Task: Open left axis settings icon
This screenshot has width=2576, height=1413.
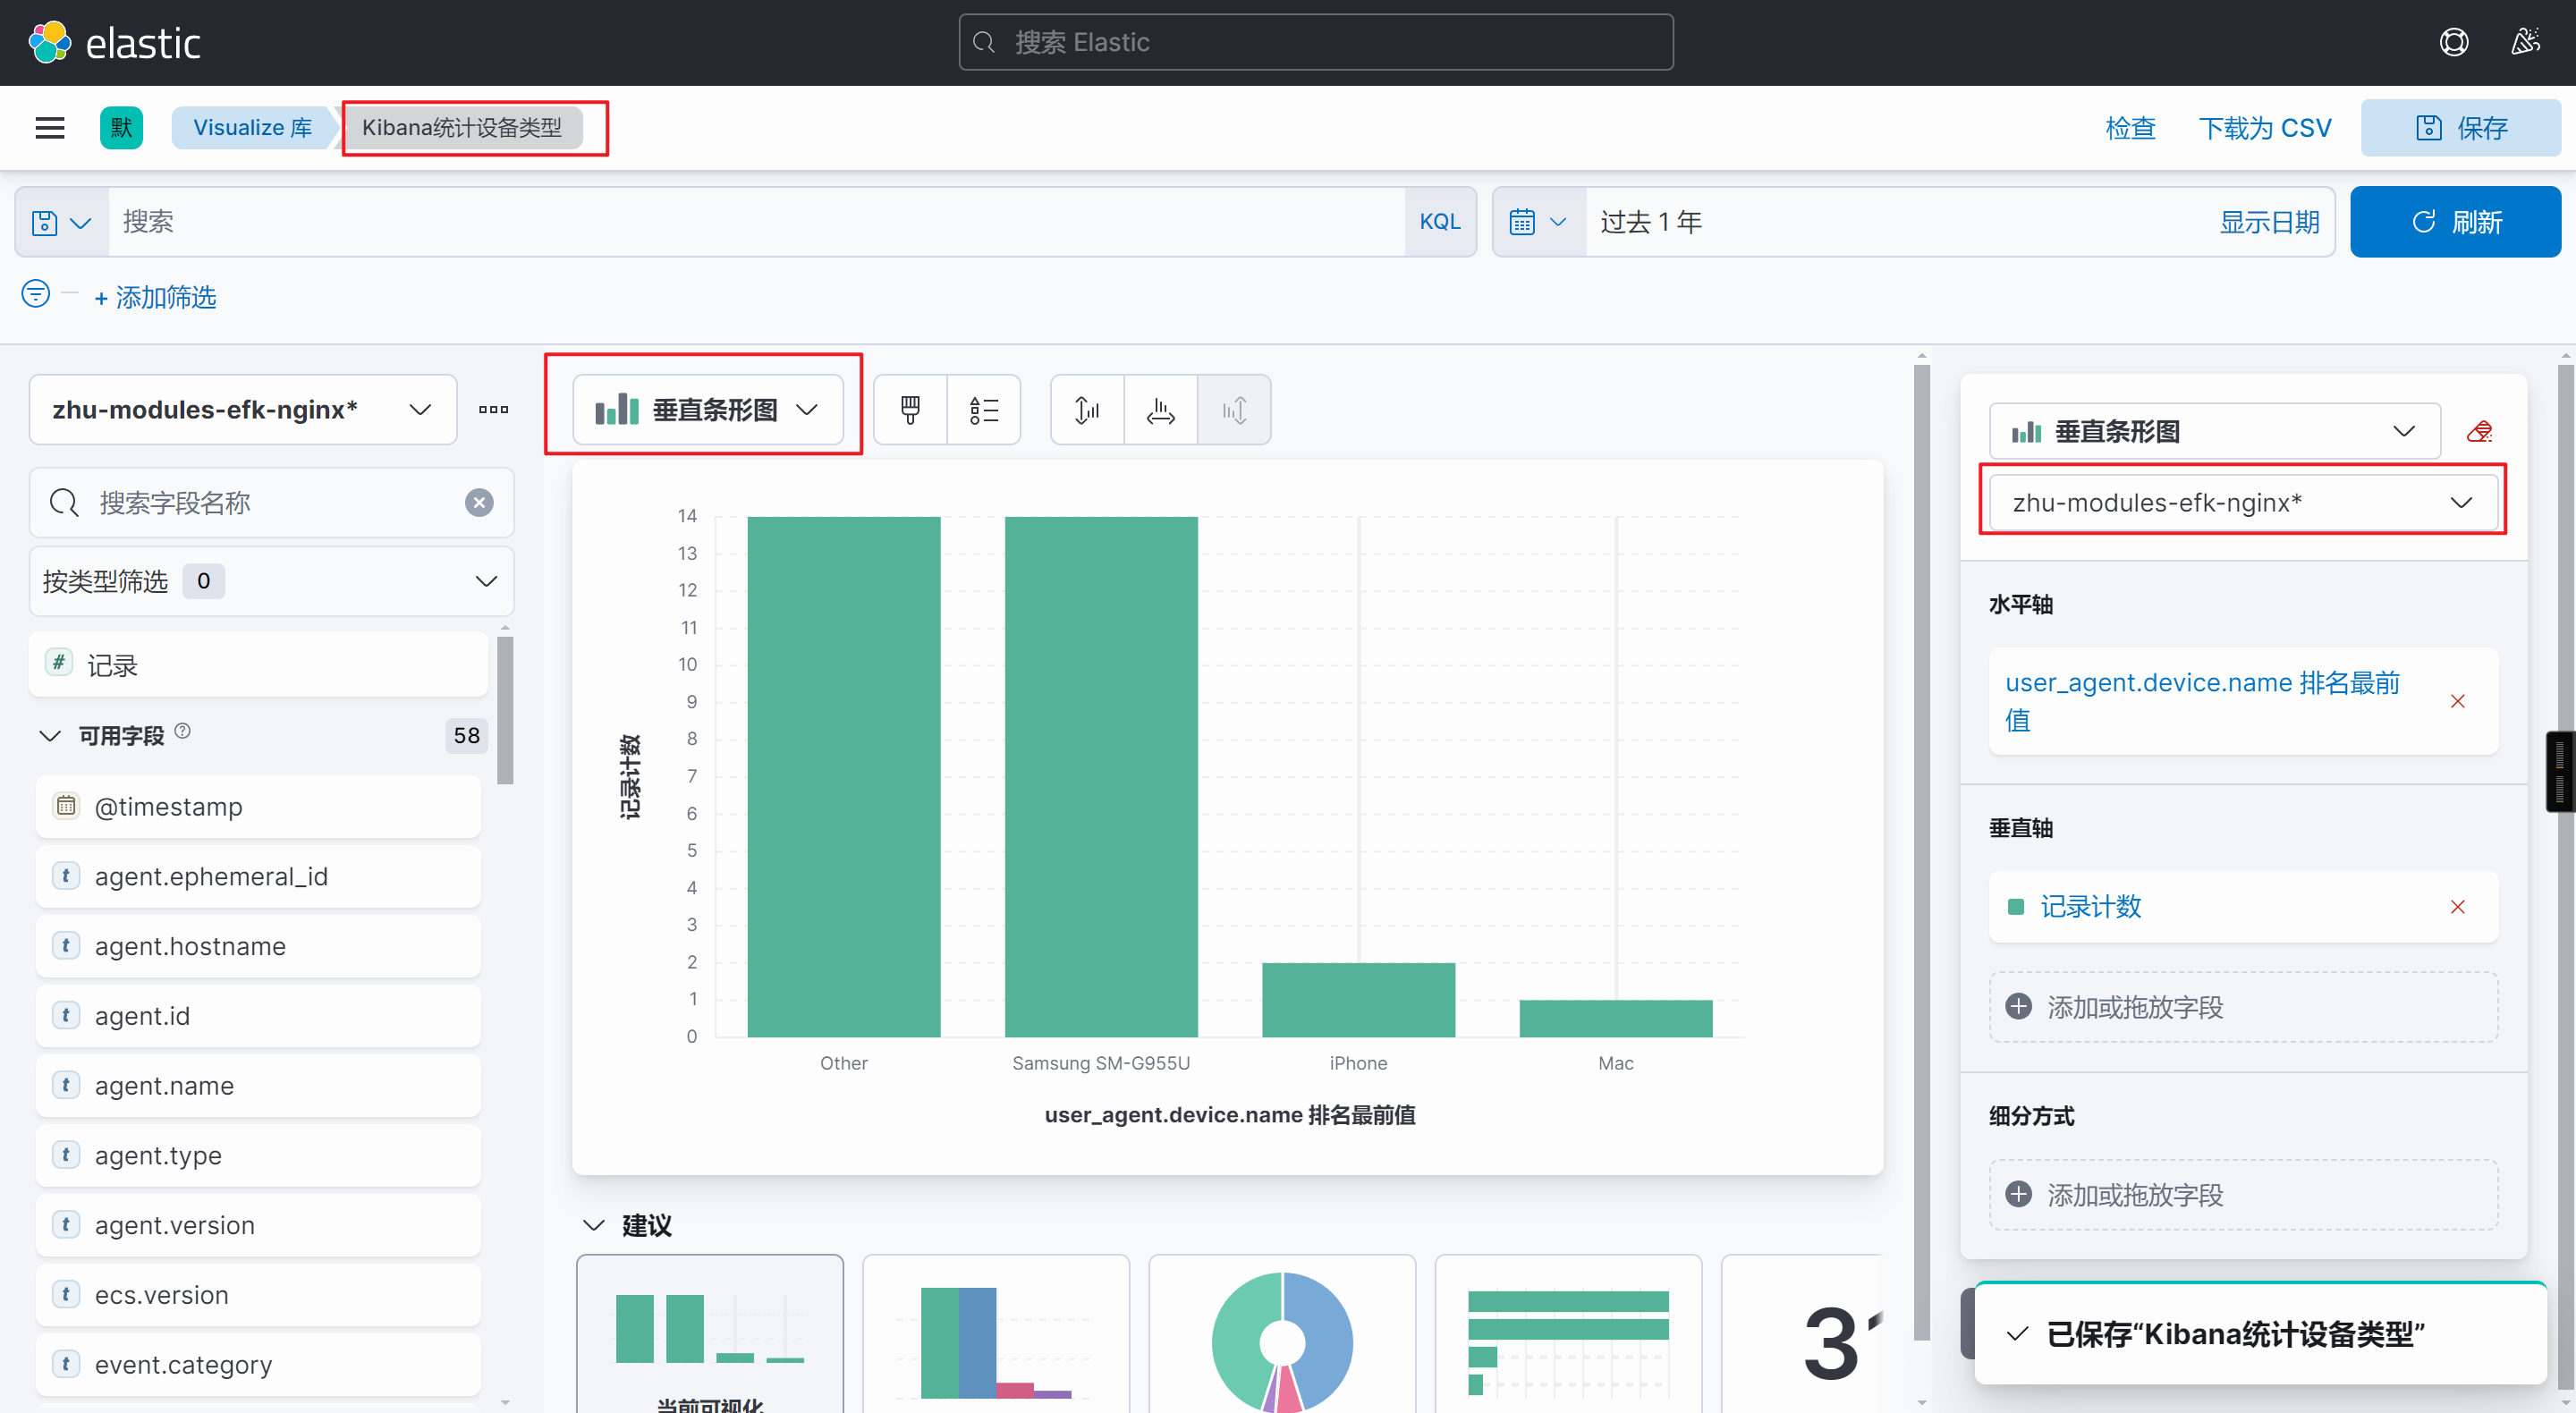Action: (x=1087, y=410)
